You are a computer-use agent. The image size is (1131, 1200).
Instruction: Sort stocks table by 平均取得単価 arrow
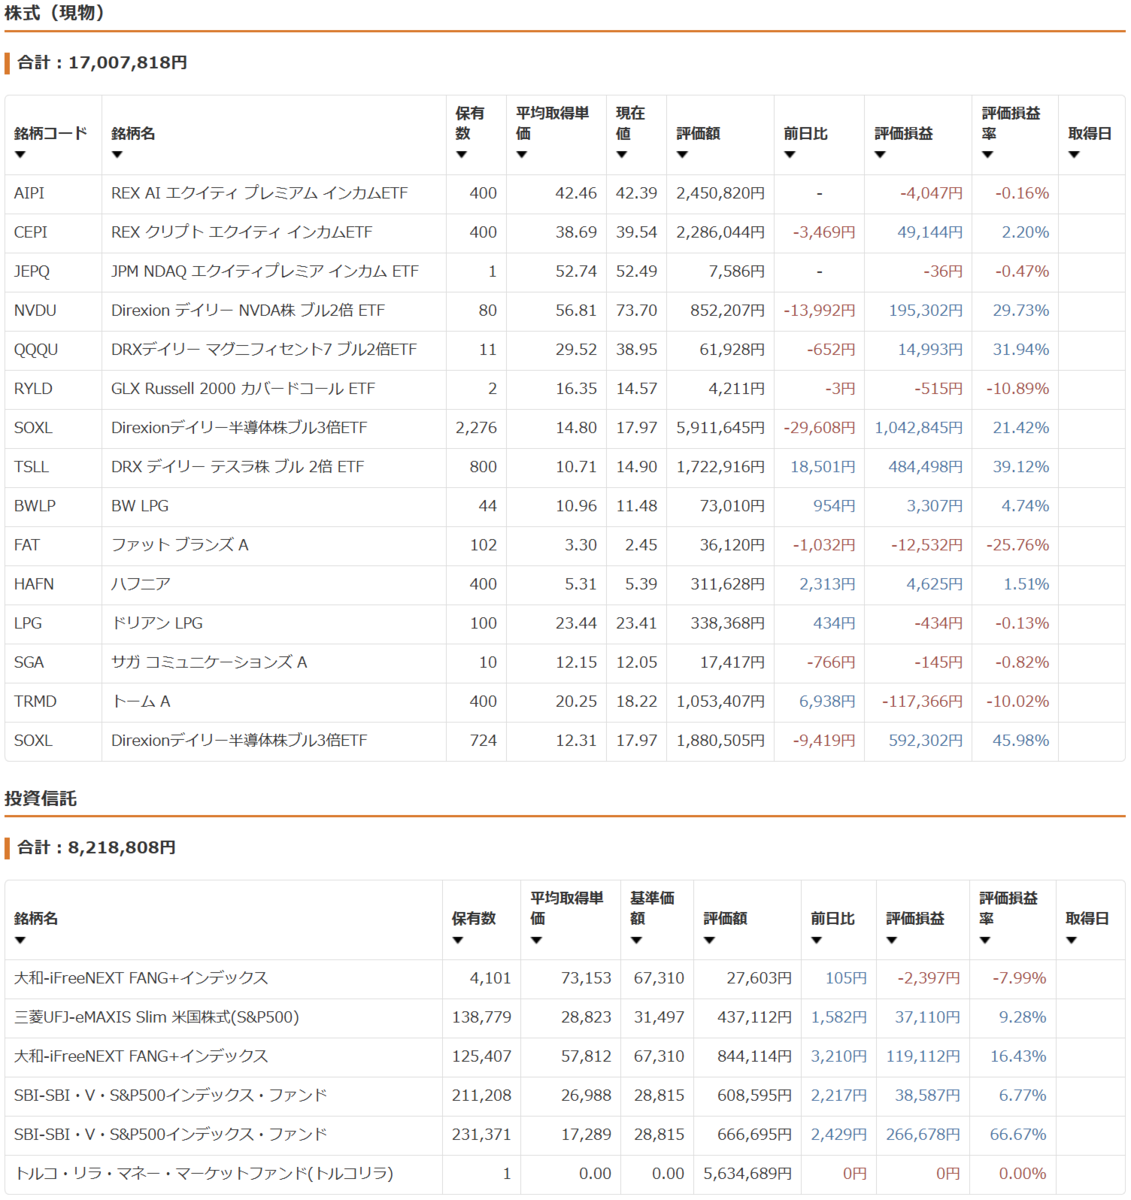point(522,155)
